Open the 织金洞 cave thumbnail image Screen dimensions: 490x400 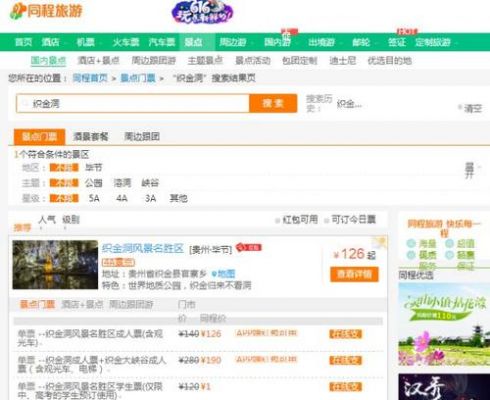55,265
